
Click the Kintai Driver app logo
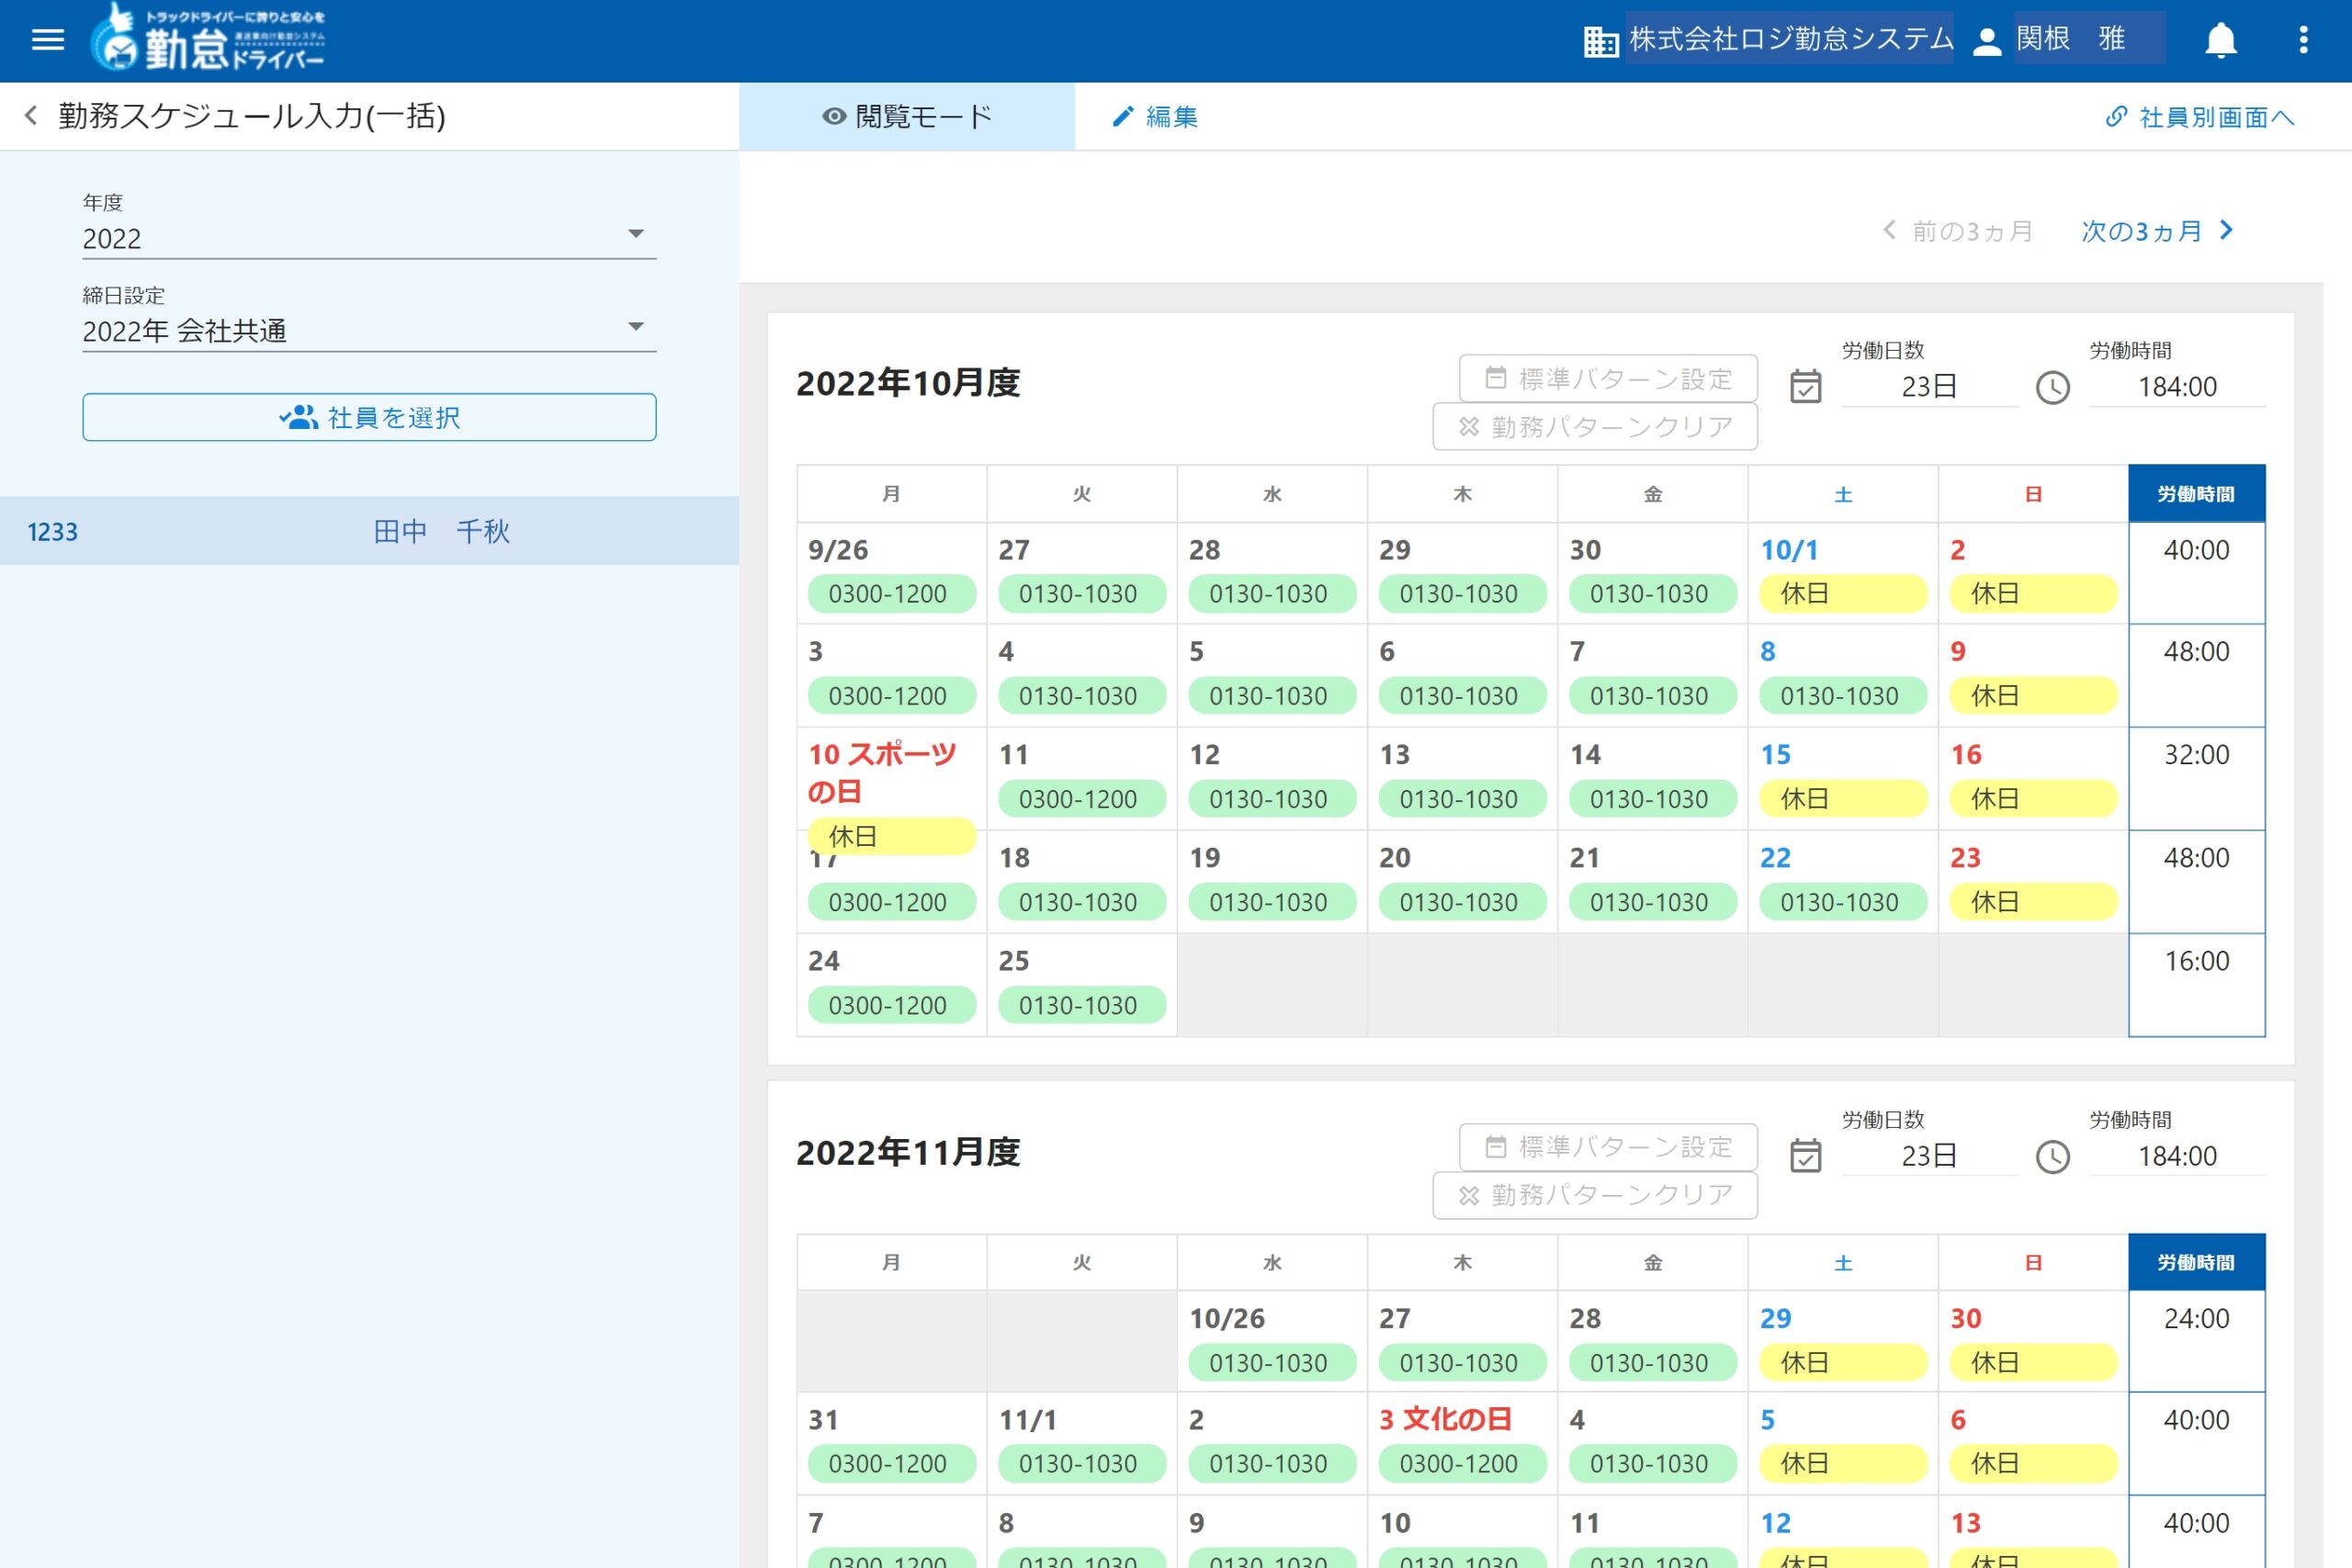coord(208,38)
